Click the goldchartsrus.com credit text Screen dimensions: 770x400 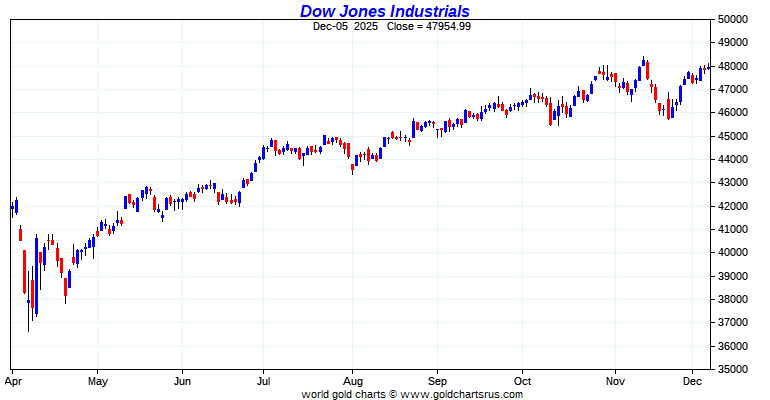tap(412, 394)
